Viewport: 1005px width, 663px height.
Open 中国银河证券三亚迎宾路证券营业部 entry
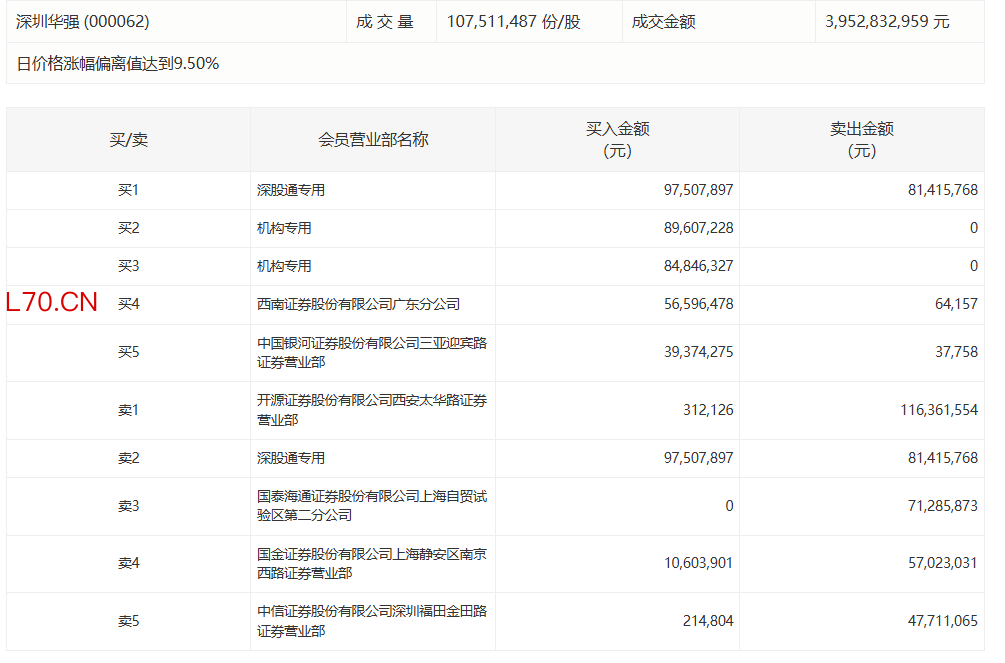pyautogui.click(x=371, y=352)
